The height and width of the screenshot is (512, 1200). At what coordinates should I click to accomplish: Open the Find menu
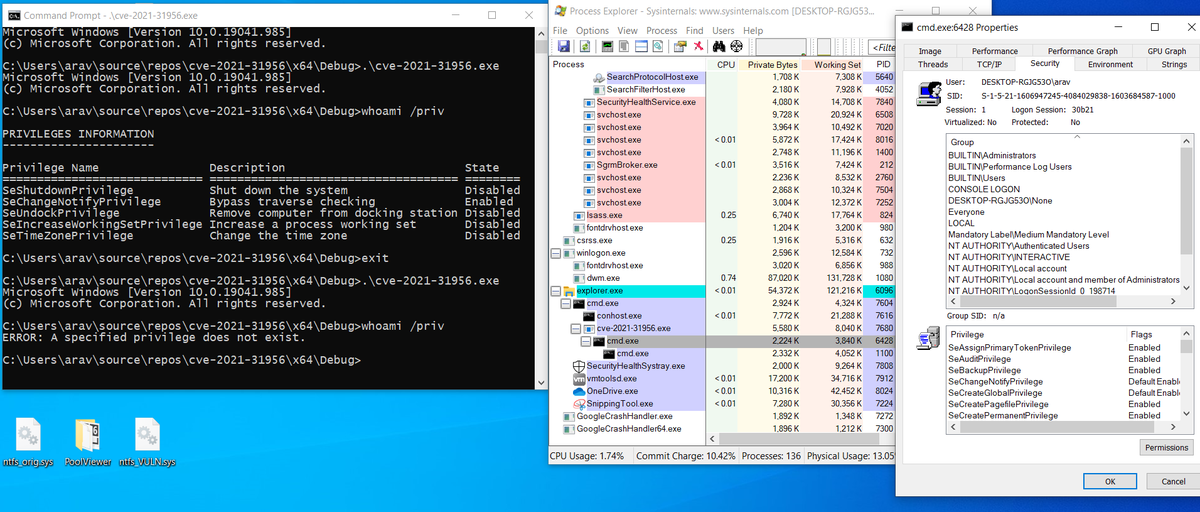694,31
